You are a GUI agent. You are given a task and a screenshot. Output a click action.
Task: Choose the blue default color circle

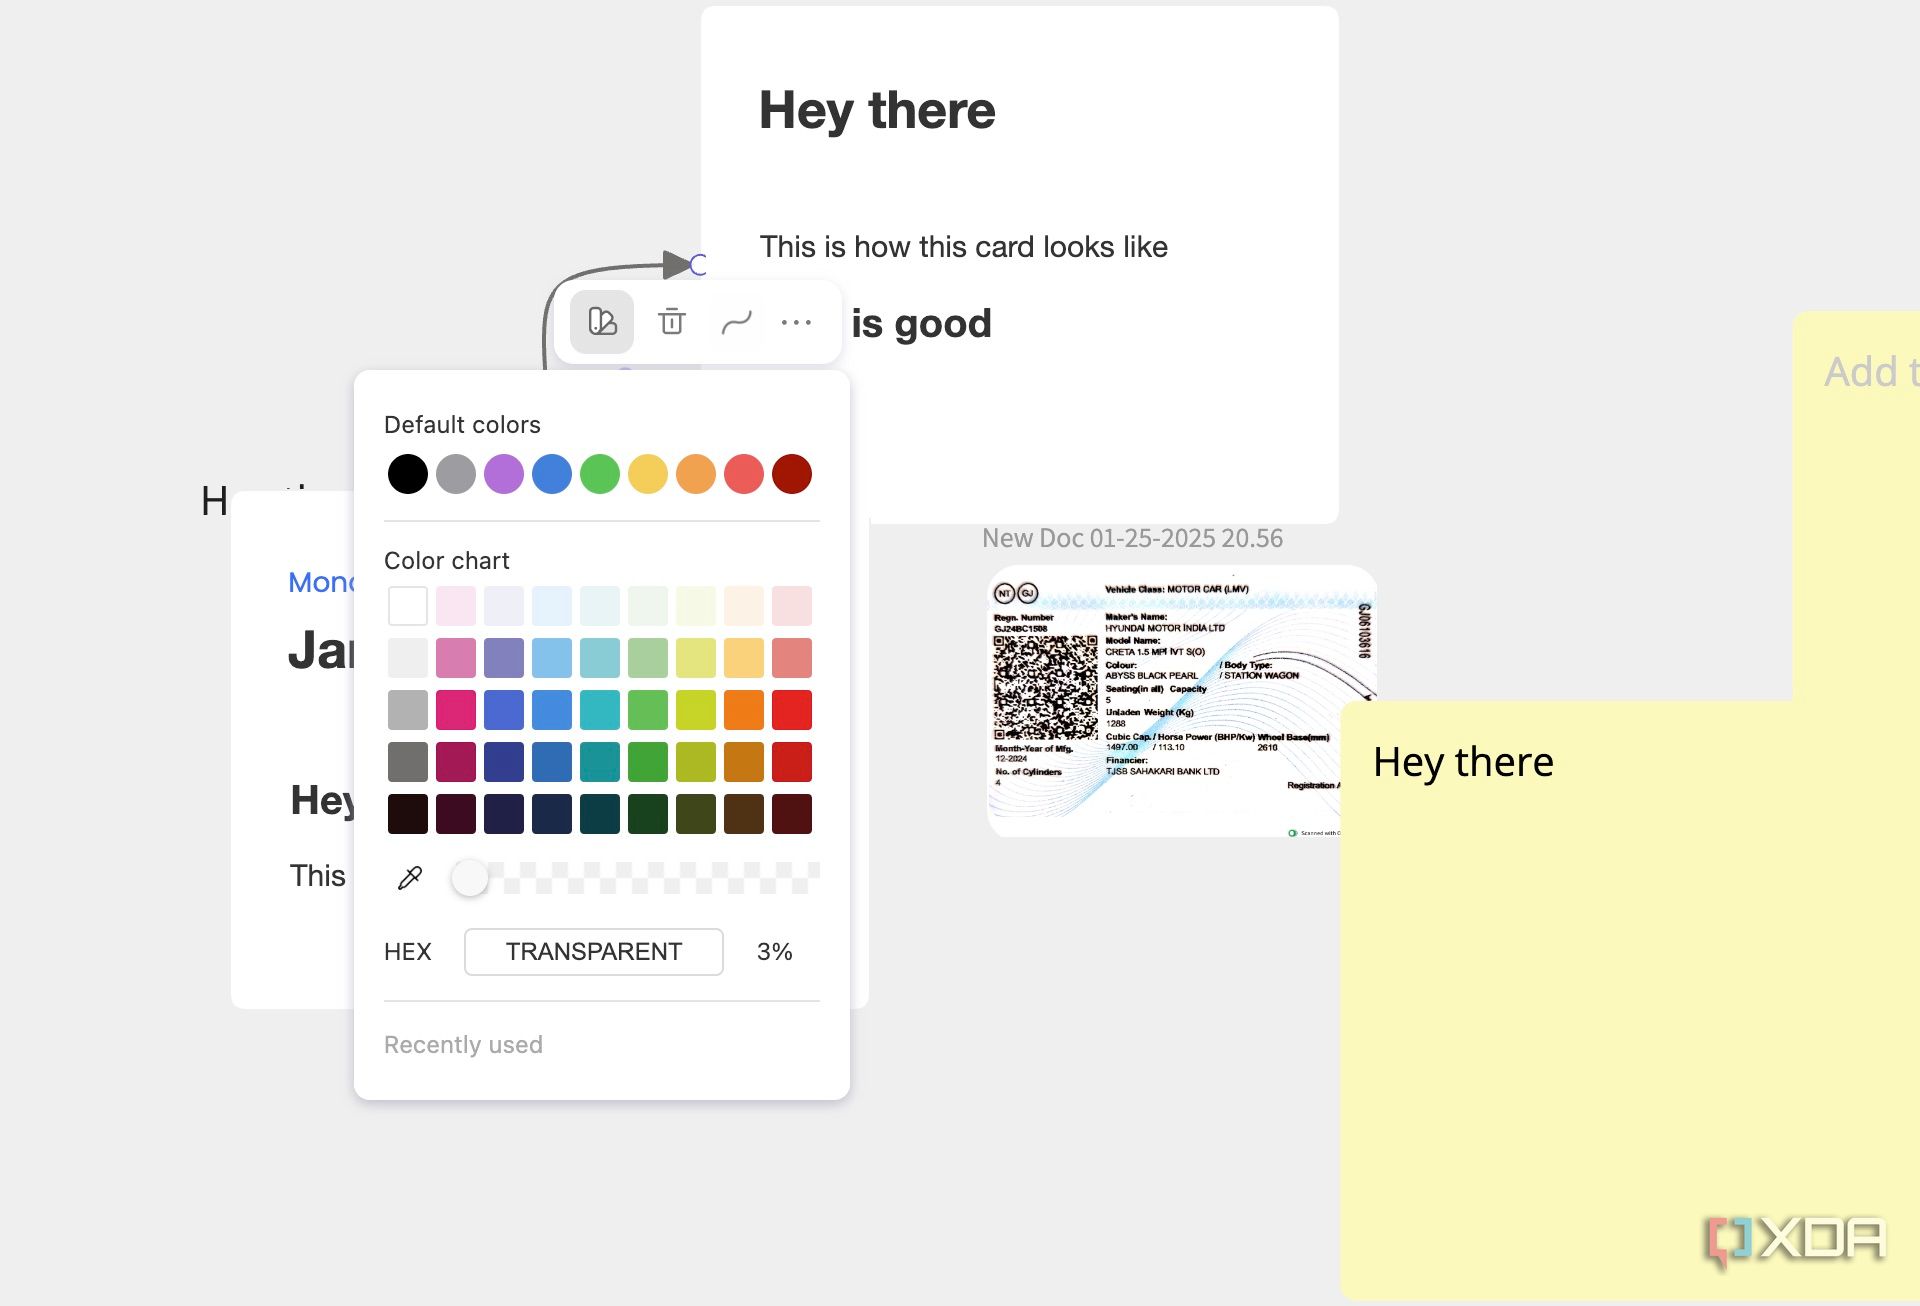click(x=552, y=474)
